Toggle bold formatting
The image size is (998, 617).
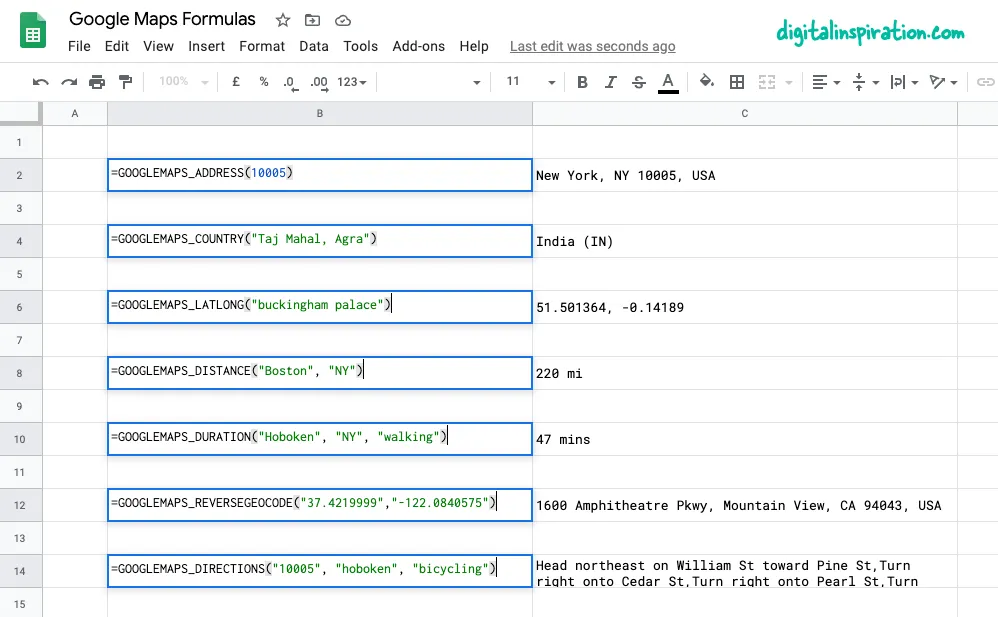[583, 82]
